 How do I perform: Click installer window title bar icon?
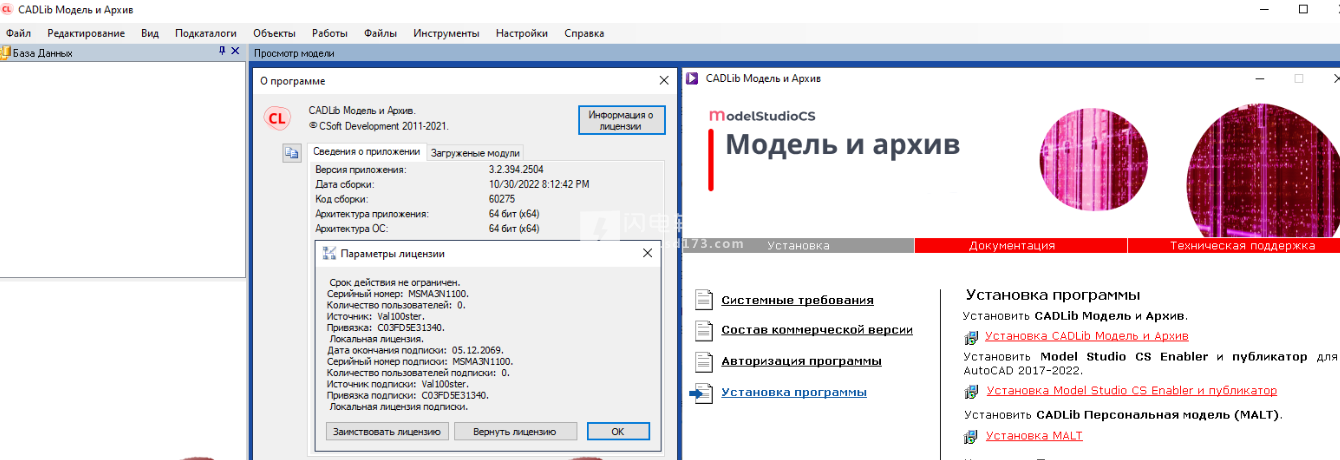point(692,78)
